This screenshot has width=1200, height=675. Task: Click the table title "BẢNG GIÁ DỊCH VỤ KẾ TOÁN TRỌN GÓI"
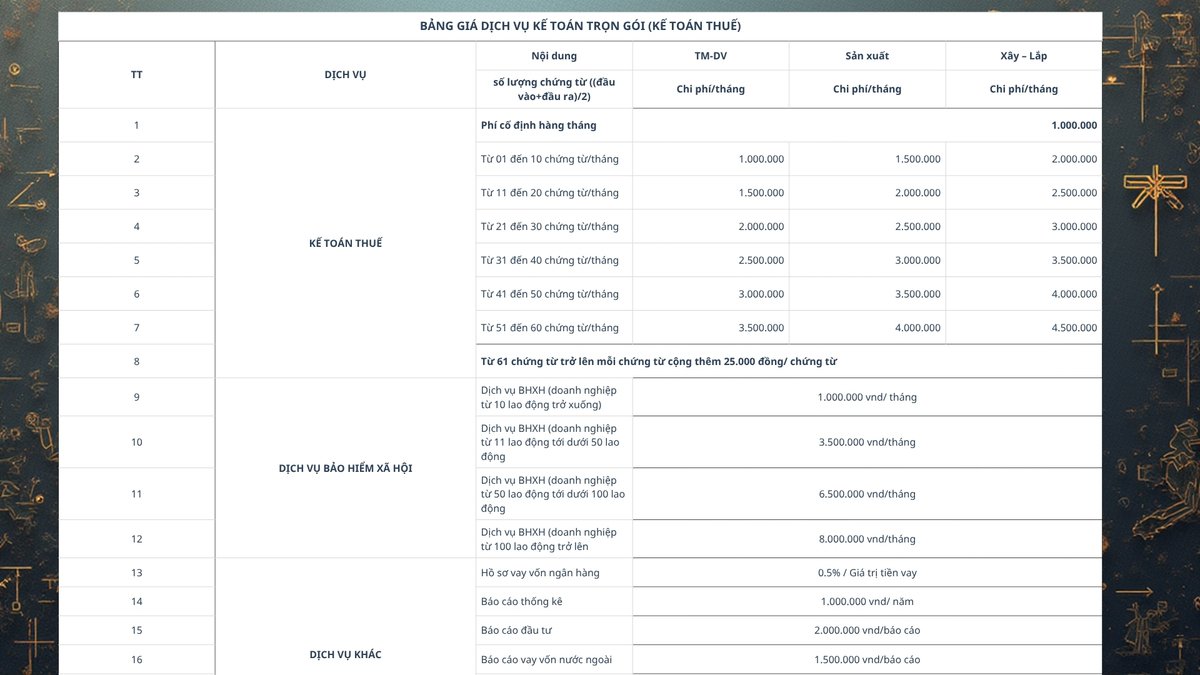[580, 26]
